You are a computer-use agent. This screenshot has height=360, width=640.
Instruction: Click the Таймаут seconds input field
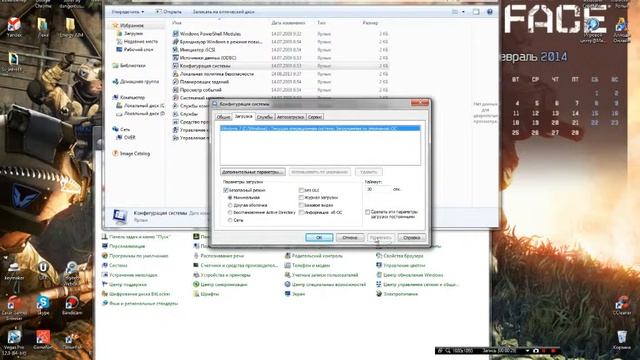[x=378, y=189]
